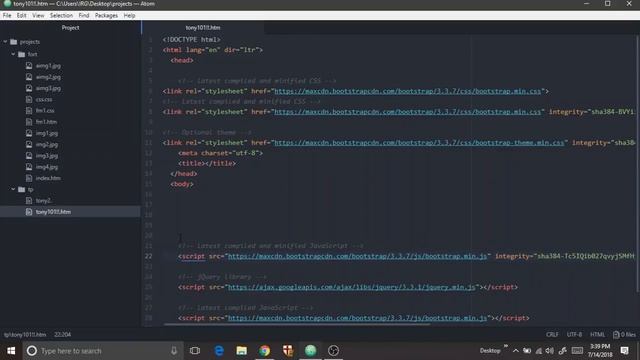The height and width of the screenshot is (360, 640).
Task: Show hidden system tray icons
Action: [516, 351]
